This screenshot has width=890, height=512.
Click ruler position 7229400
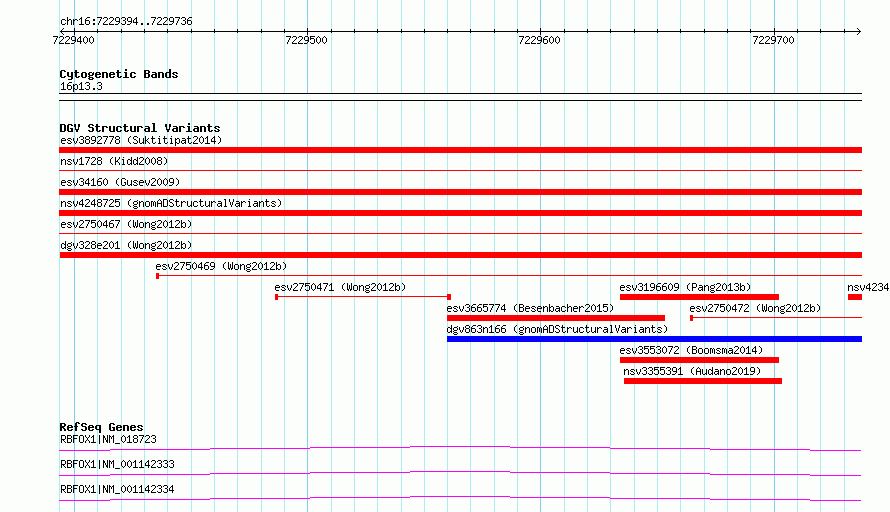pos(73,40)
